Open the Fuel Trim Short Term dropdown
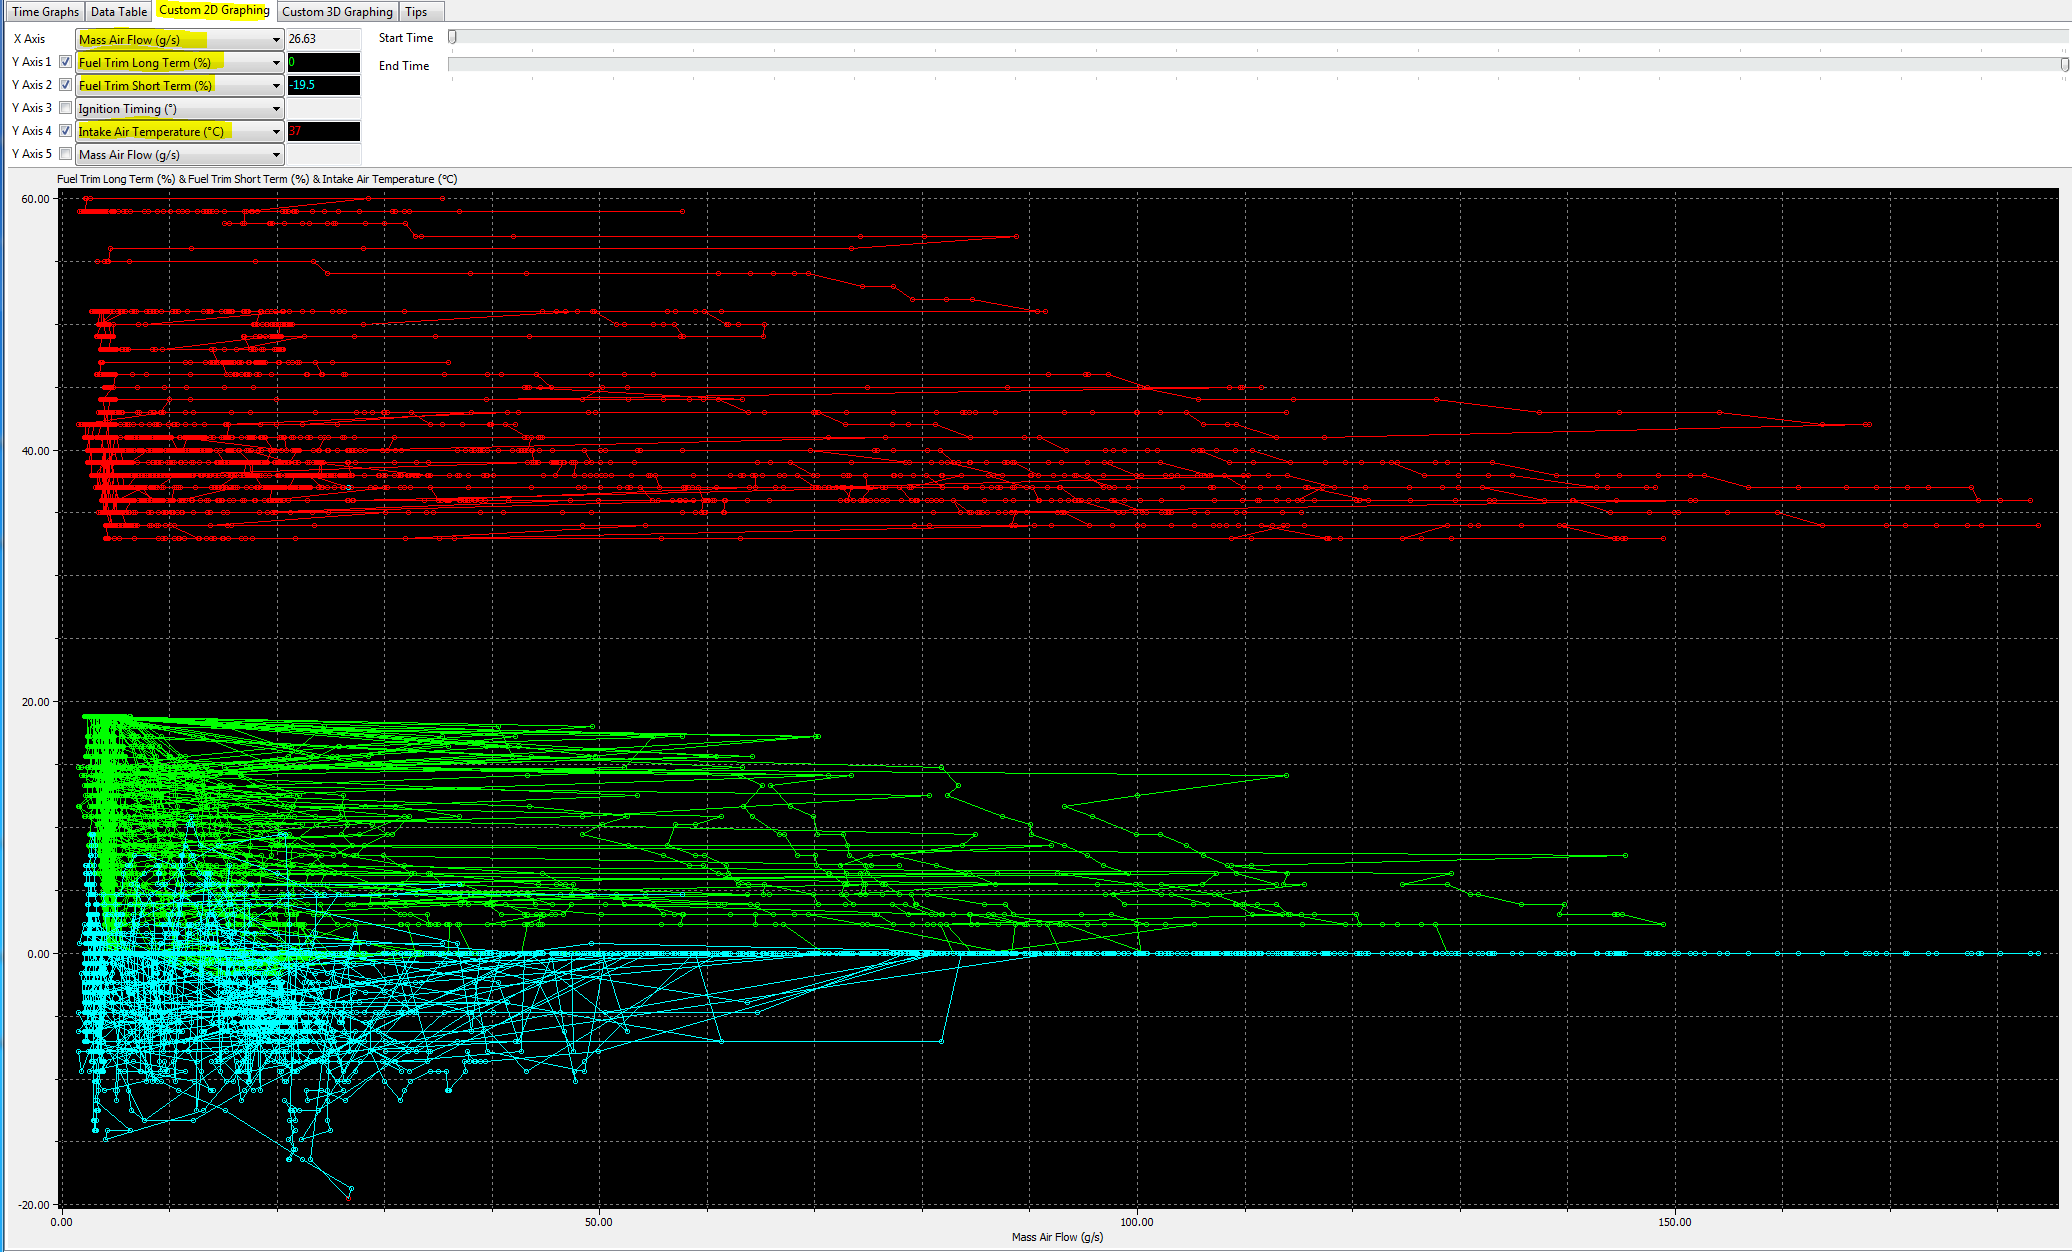Image resolution: width=2072 pixels, height=1252 pixels. coord(180,86)
